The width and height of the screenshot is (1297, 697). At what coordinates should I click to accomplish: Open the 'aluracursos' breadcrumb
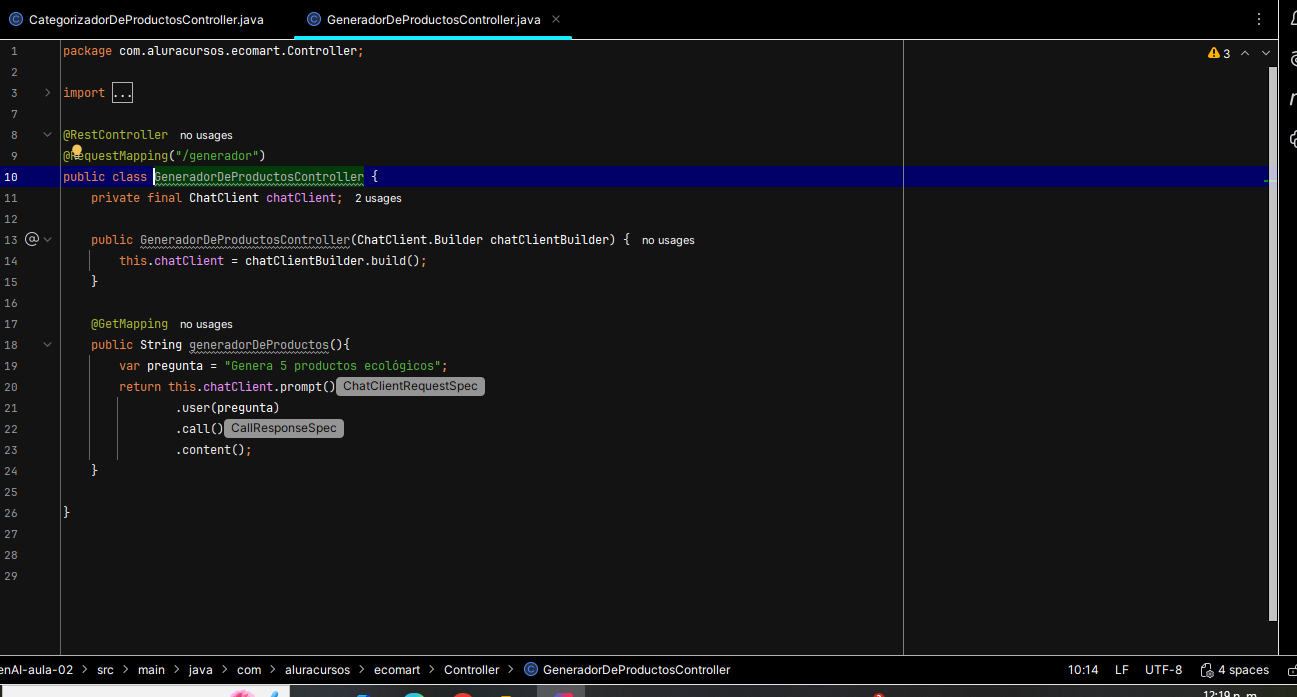point(317,670)
